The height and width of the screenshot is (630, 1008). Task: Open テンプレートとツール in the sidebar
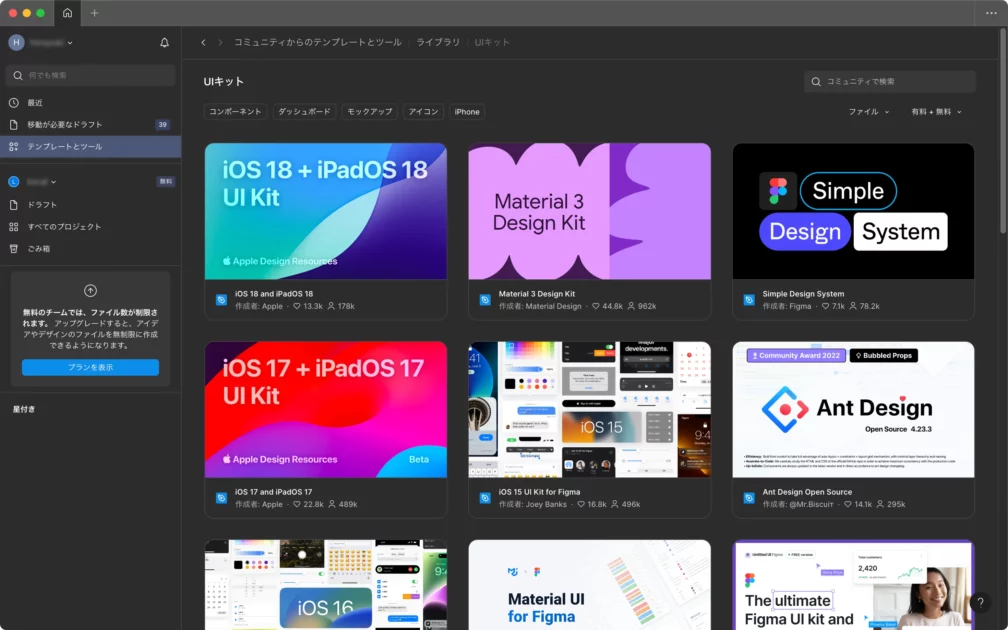pyautogui.click(x=64, y=147)
